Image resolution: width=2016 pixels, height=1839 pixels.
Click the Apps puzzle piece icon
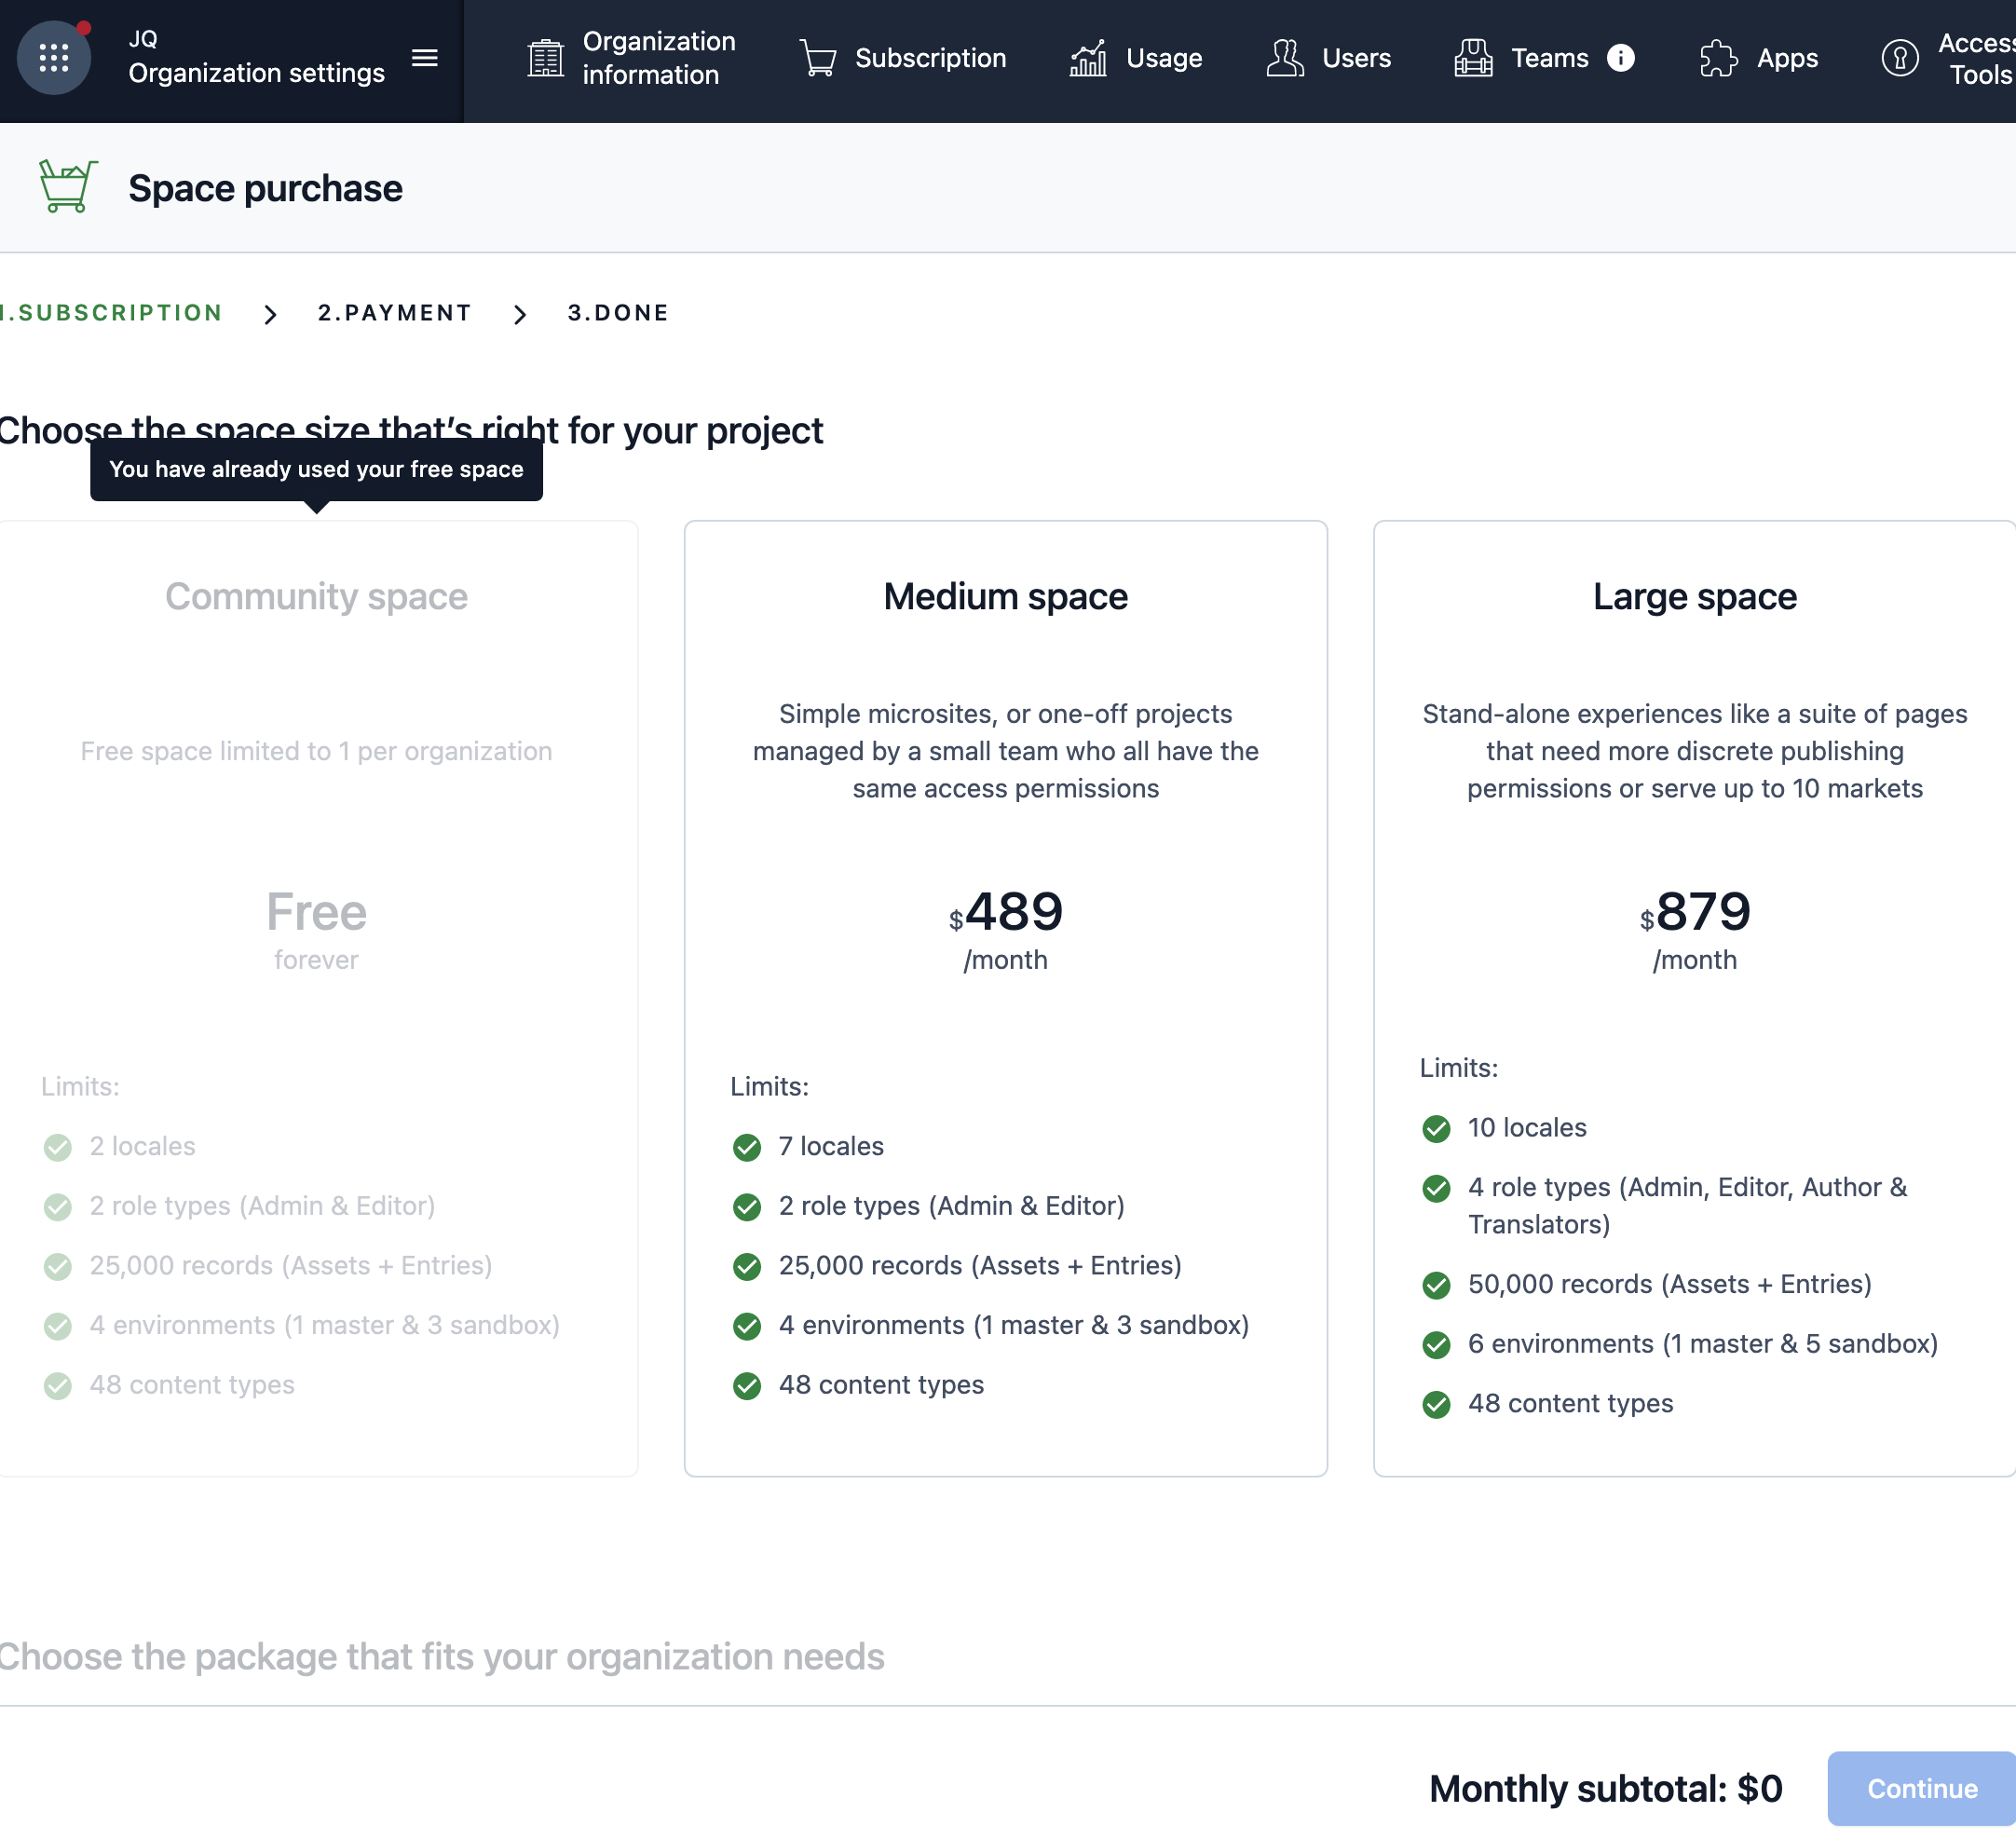pos(1719,58)
